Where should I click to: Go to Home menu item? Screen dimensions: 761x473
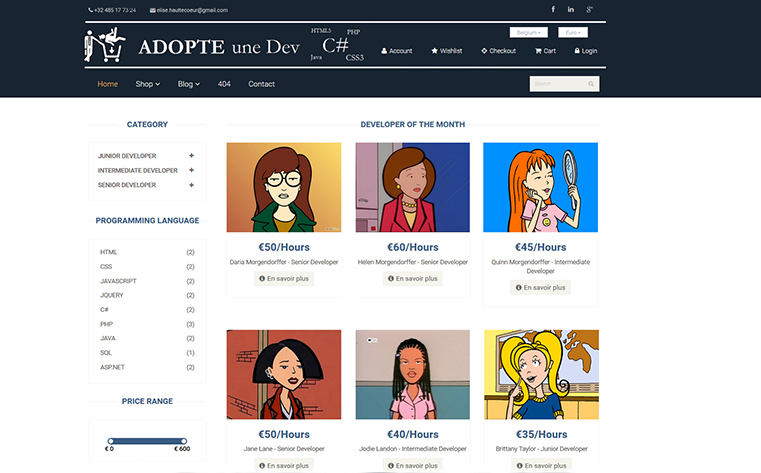pyautogui.click(x=108, y=84)
